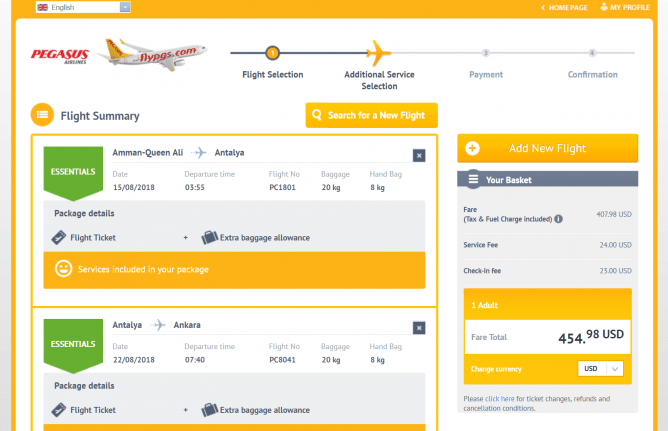Click the Add New Flight button
668x431 pixels.
tap(547, 148)
